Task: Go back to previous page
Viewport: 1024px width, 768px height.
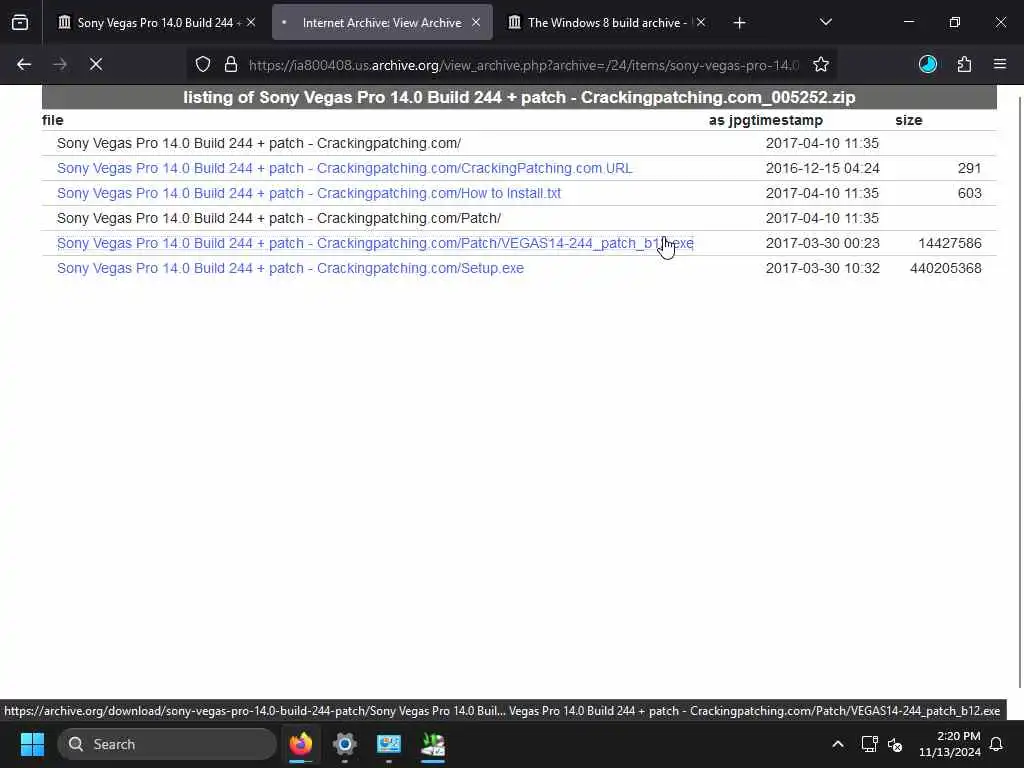Action: [24, 64]
